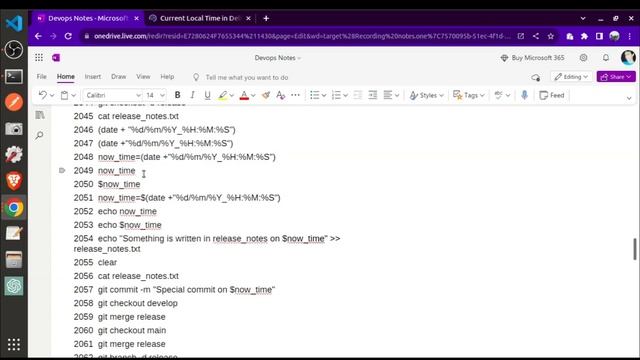Image resolution: width=640 pixels, height=360 pixels.
Task: Click the Format Painter icon
Action: 266,95
